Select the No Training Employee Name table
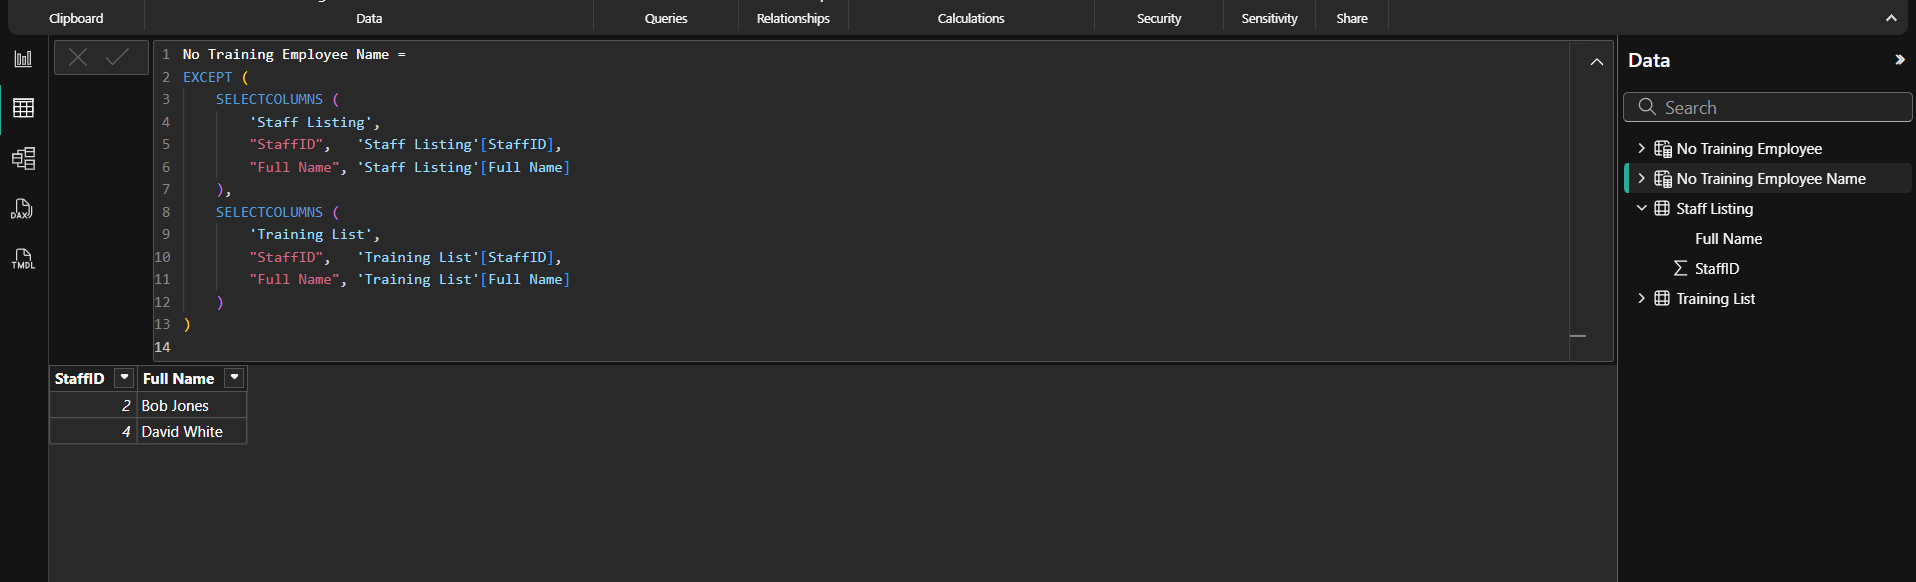The image size is (1916, 582). (x=1771, y=178)
